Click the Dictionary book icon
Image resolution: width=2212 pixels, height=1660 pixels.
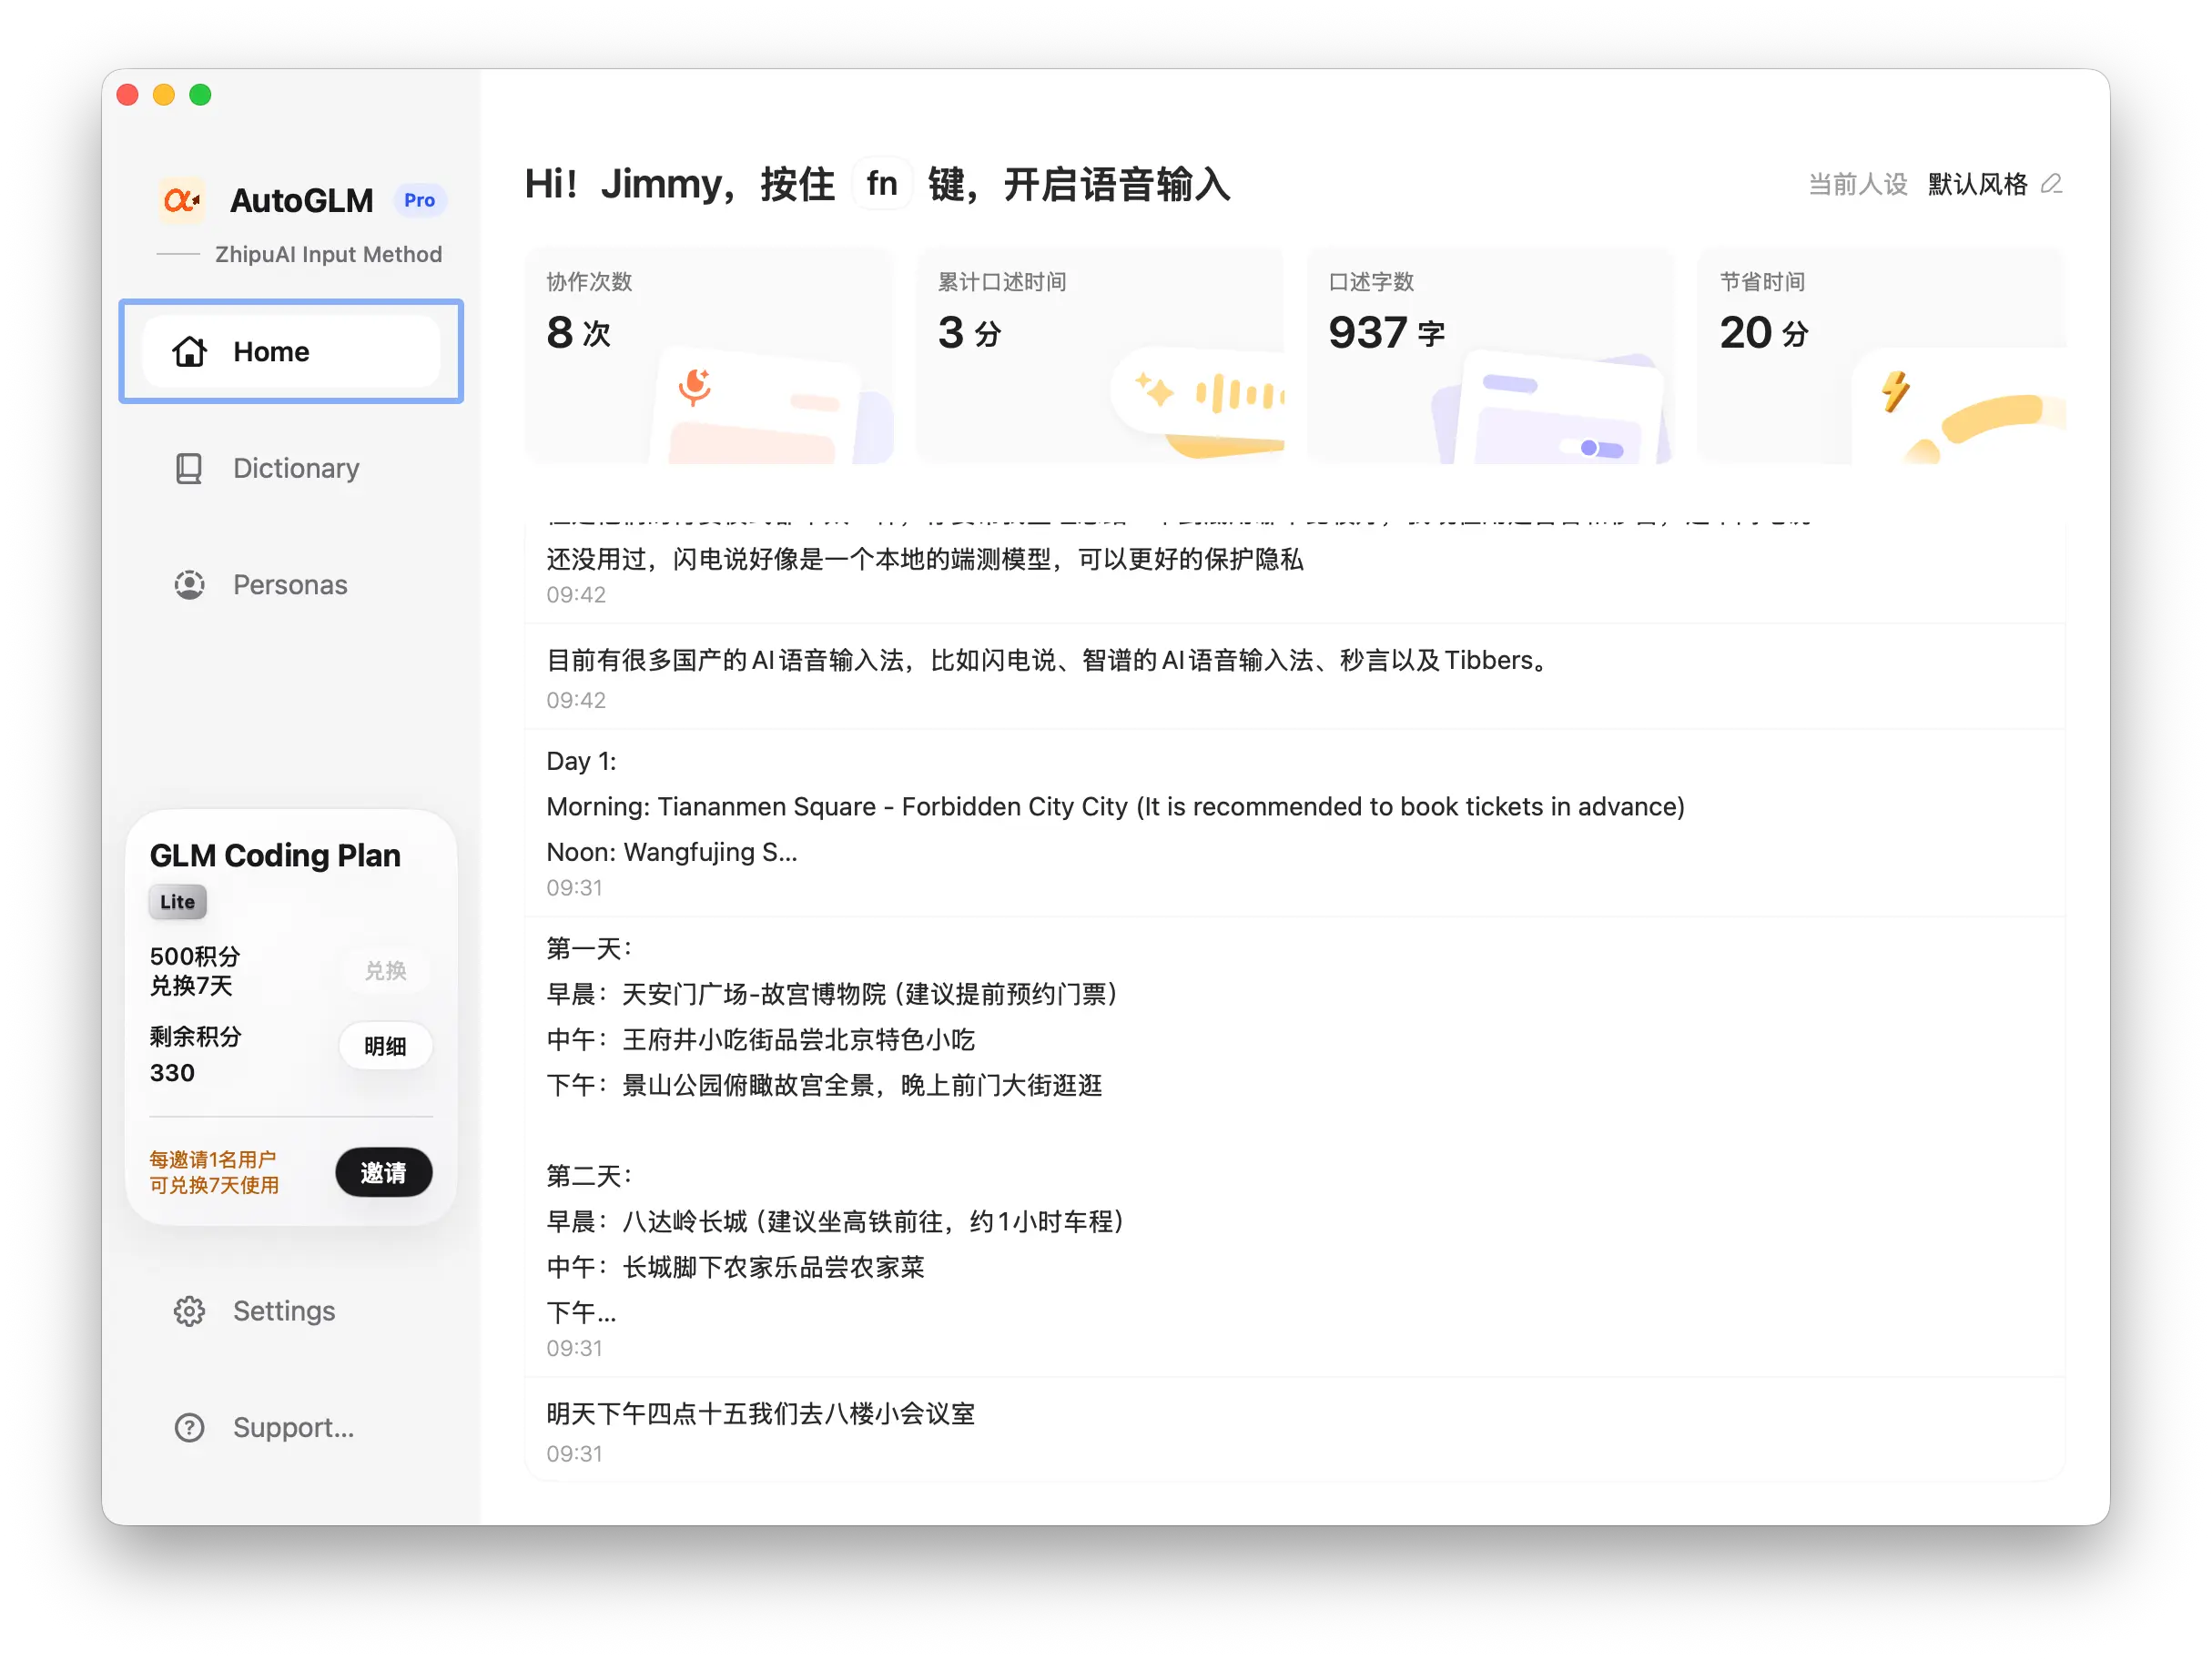point(189,468)
